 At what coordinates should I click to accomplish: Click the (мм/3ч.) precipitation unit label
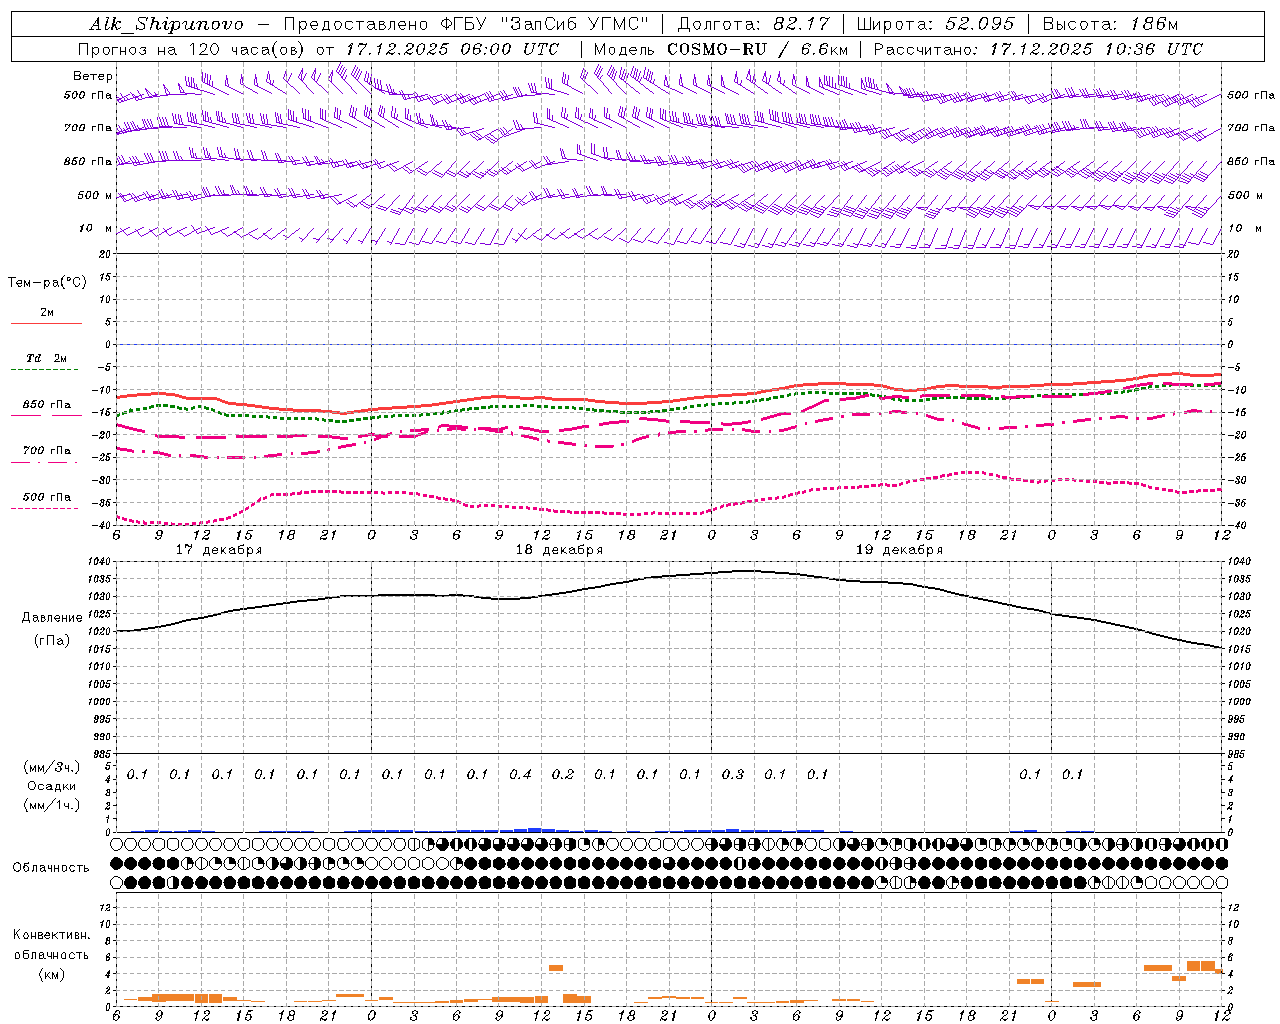[x=52, y=767]
